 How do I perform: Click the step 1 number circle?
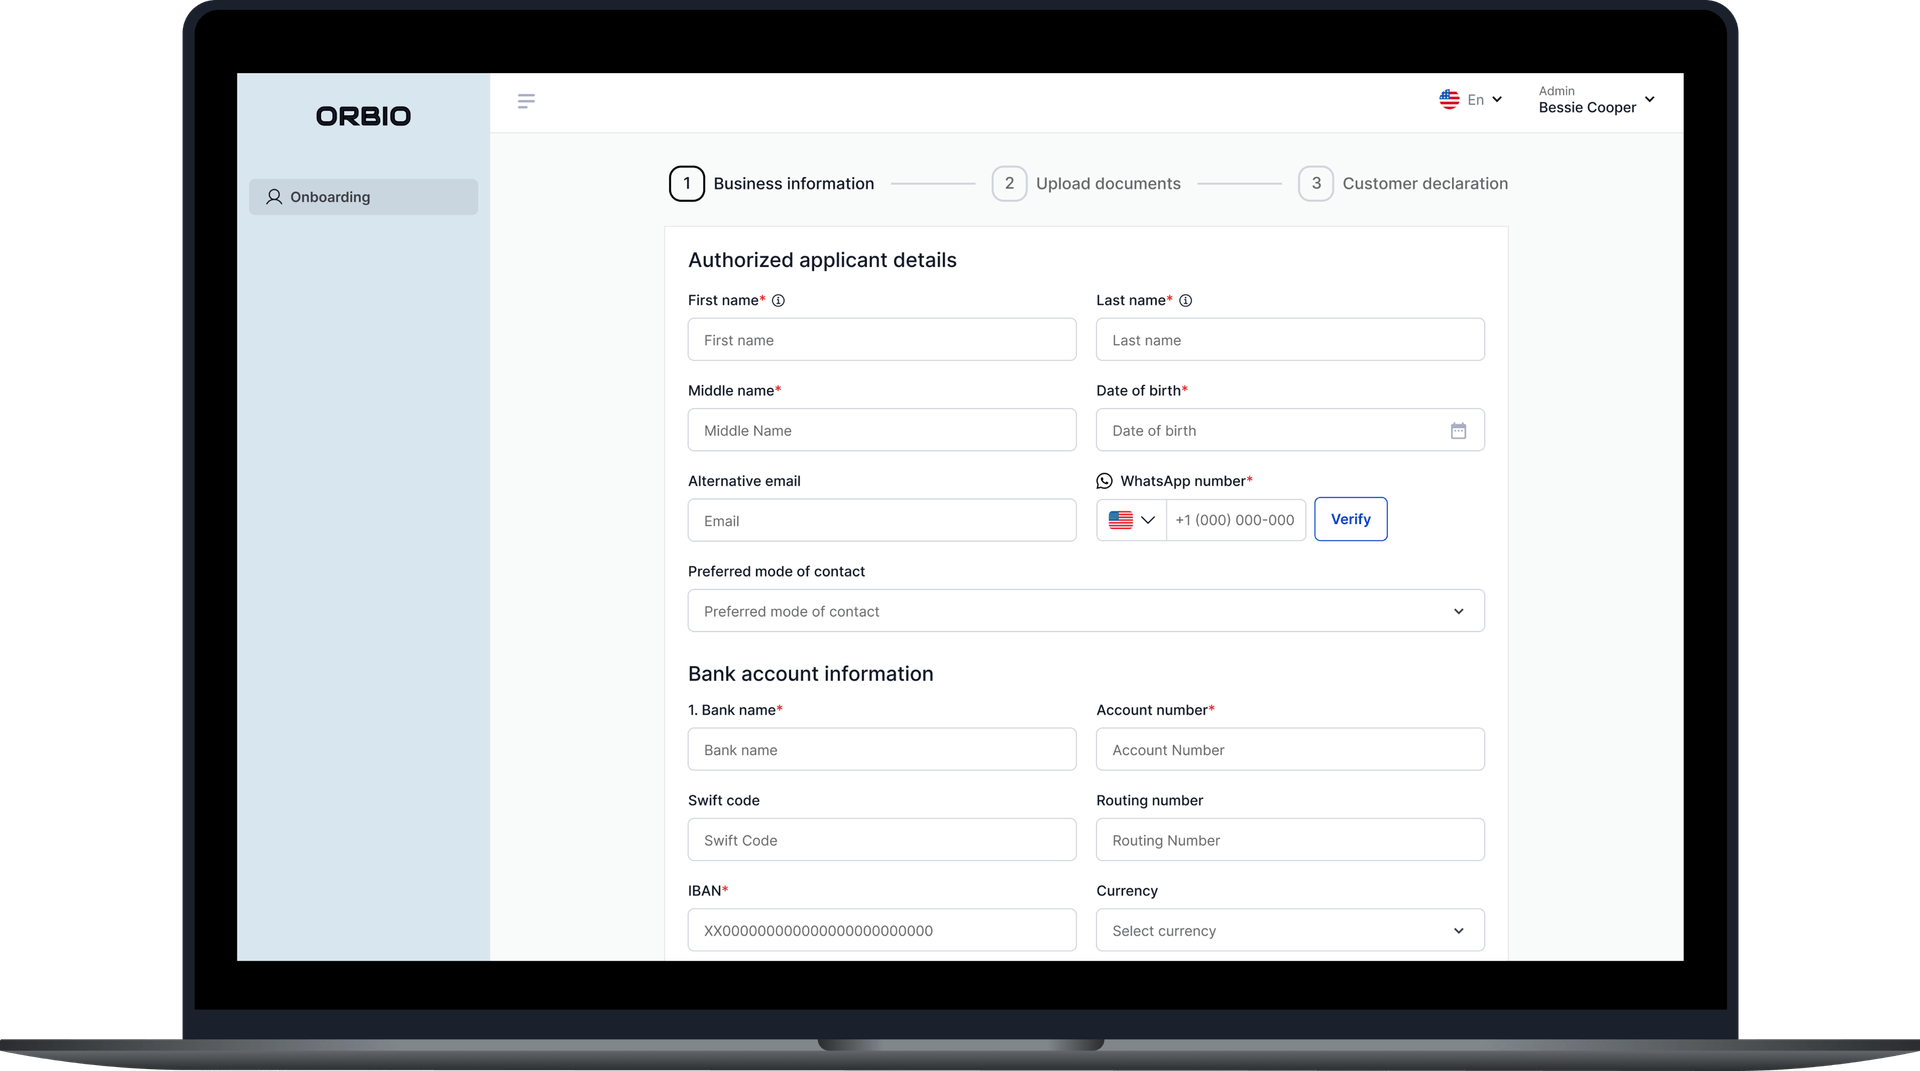686,184
